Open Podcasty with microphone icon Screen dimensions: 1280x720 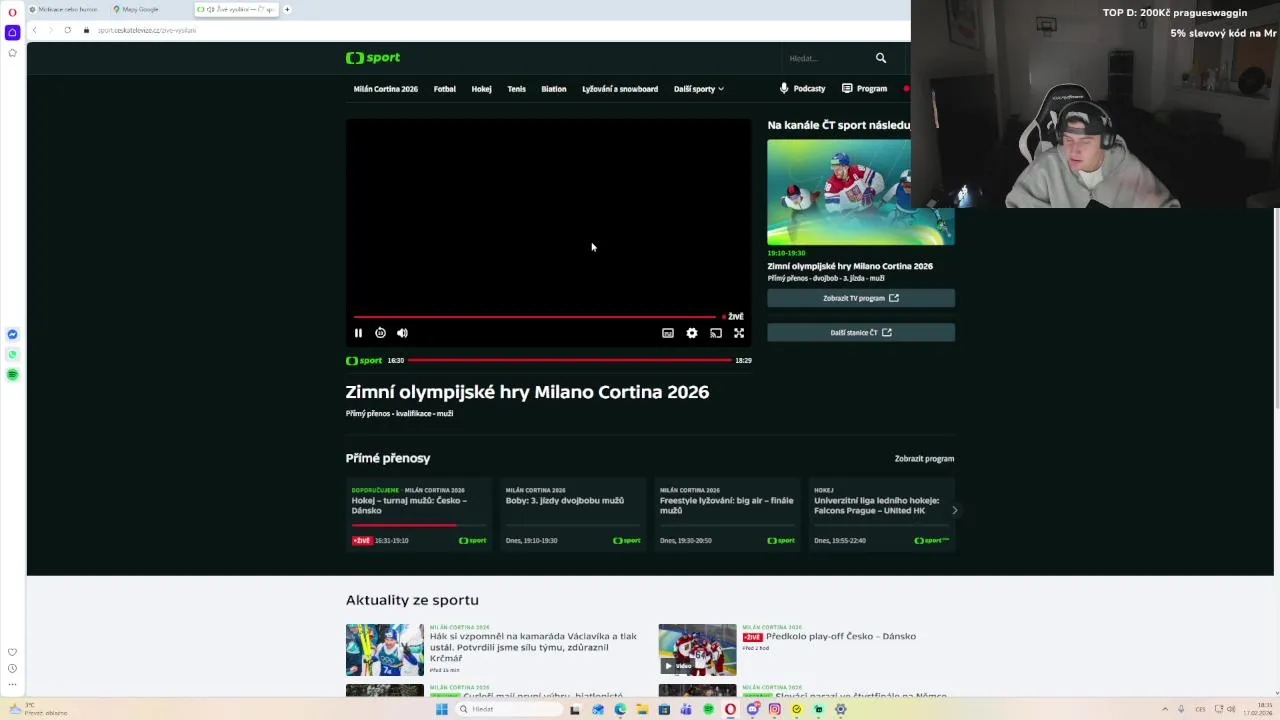(803, 89)
